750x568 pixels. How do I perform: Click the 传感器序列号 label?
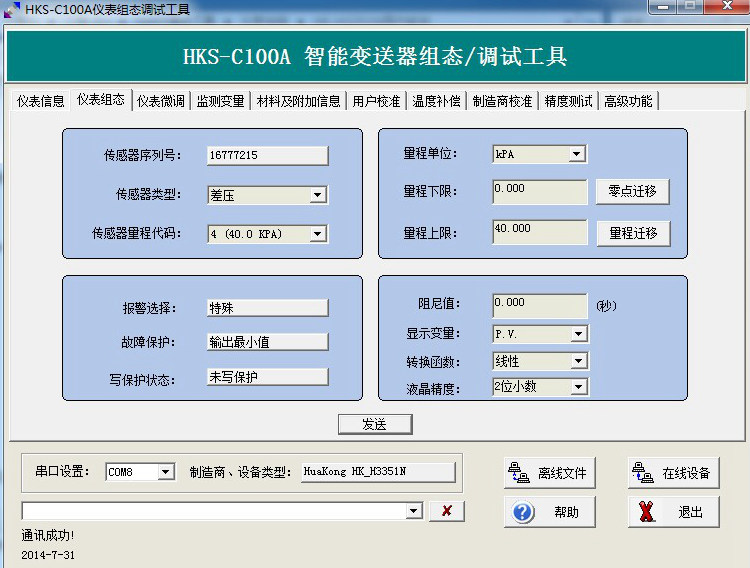(x=143, y=155)
